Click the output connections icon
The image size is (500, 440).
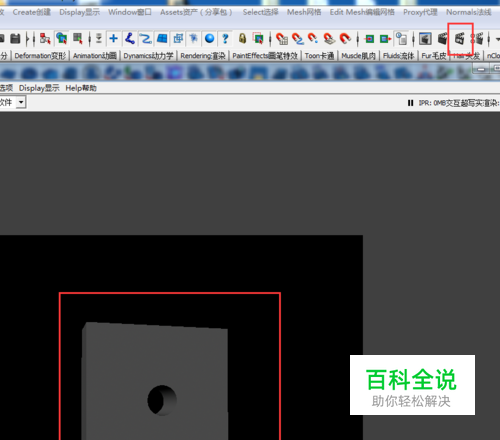pyautogui.click(x=385, y=39)
